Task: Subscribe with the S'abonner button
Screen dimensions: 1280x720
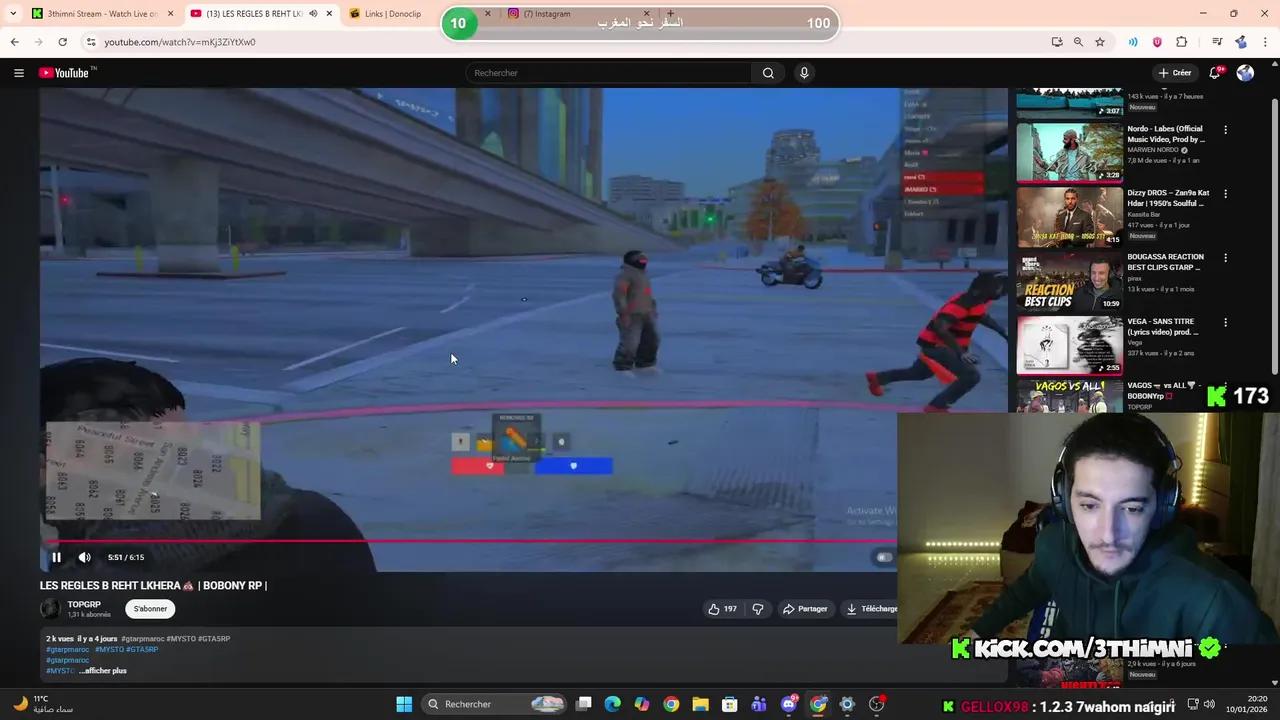Action: point(150,608)
